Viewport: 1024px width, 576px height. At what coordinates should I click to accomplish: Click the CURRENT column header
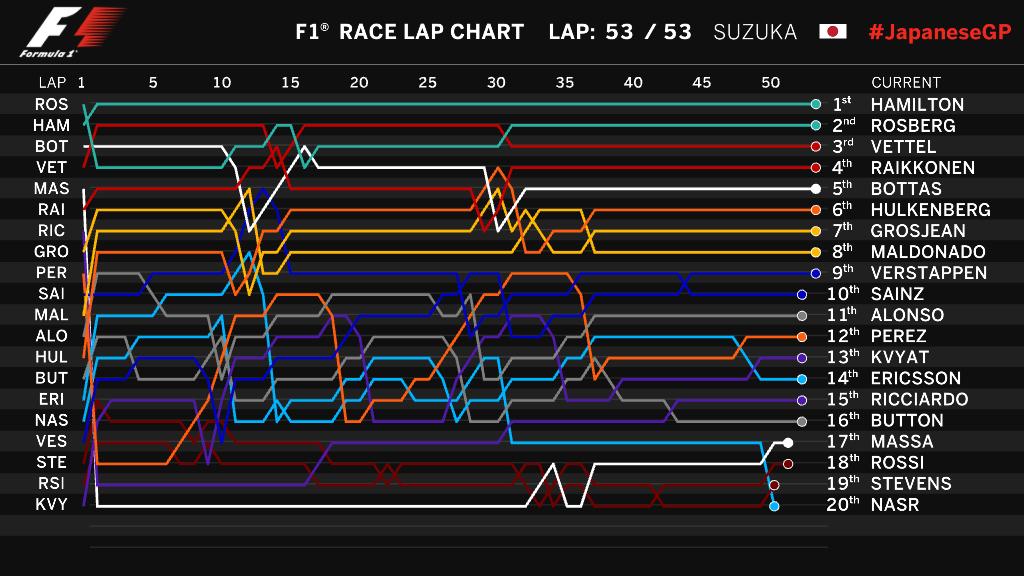(x=906, y=83)
